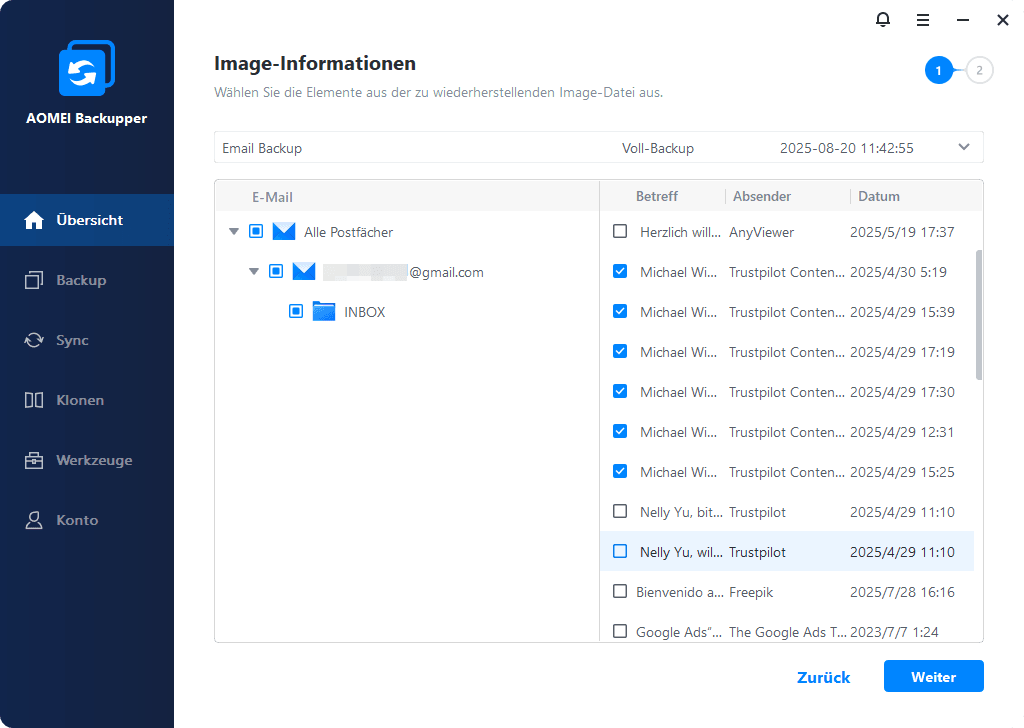
Task: Open the Email Backup version dropdown
Action: tap(963, 147)
